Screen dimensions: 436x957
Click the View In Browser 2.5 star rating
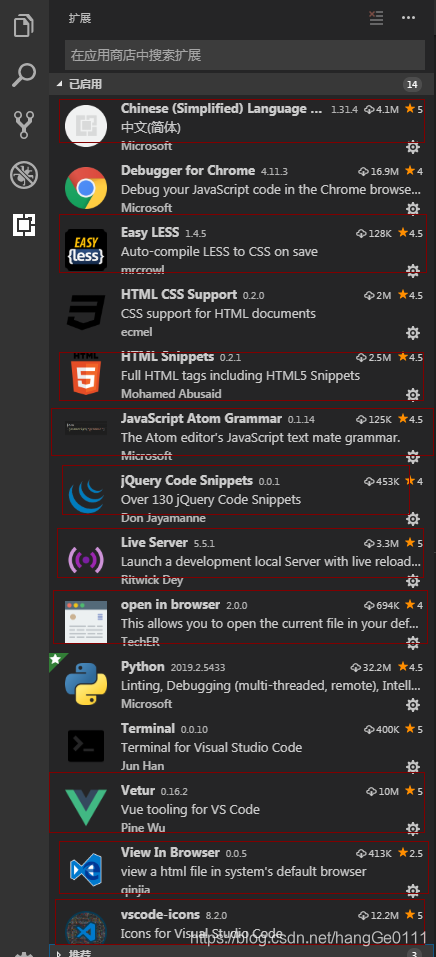click(410, 853)
